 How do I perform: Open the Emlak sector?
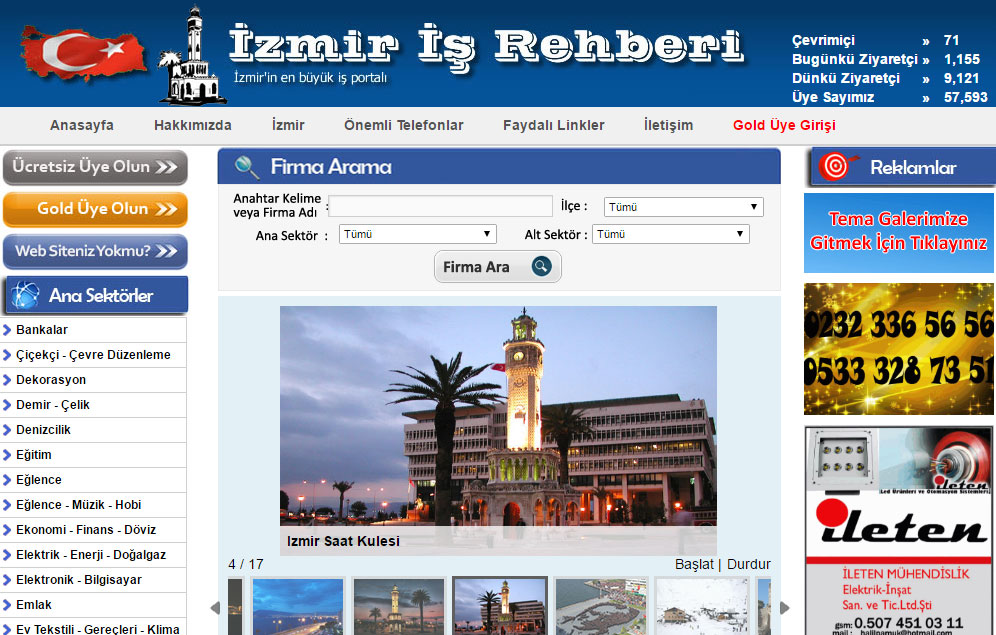tap(34, 605)
